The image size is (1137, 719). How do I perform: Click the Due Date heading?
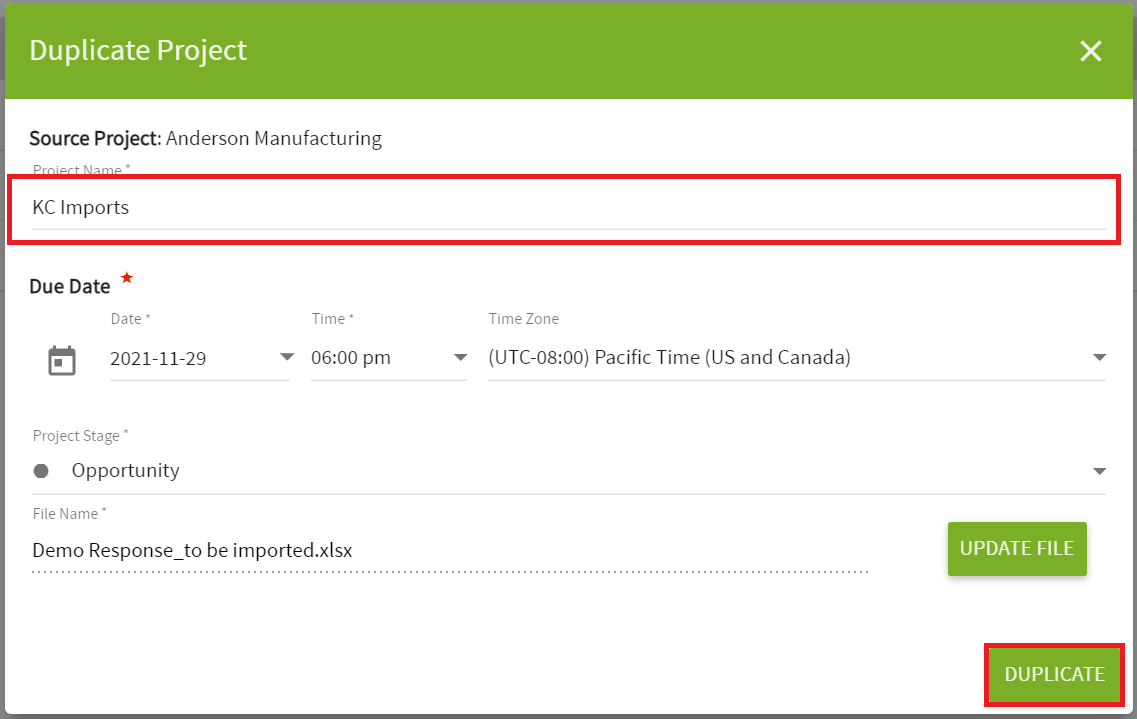[70, 286]
